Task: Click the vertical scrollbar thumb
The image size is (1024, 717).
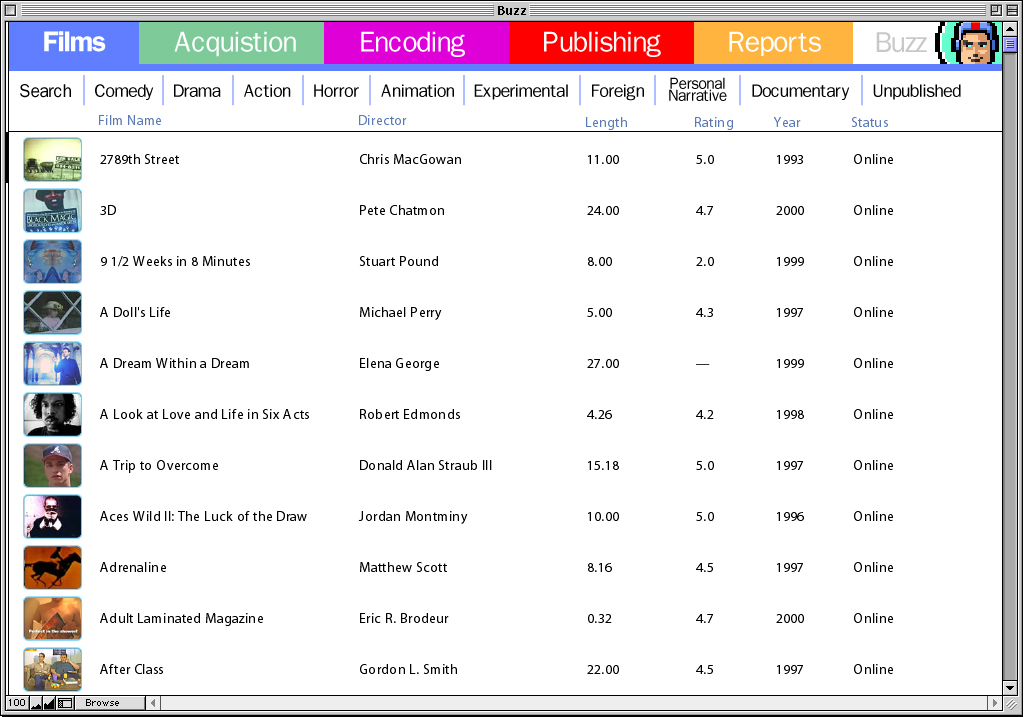Action: pyautogui.click(x=1010, y=44)
